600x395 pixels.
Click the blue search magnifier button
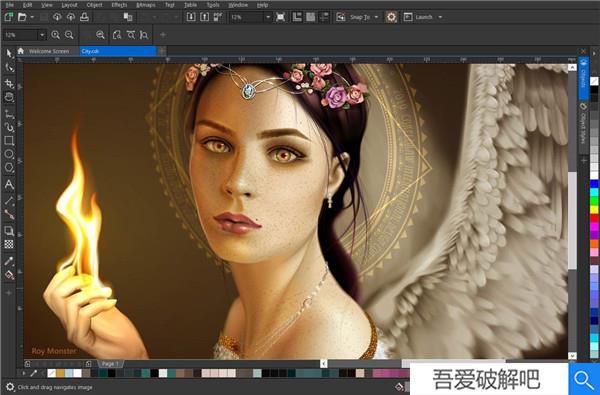pyautogui.click(x=584, y=379)
